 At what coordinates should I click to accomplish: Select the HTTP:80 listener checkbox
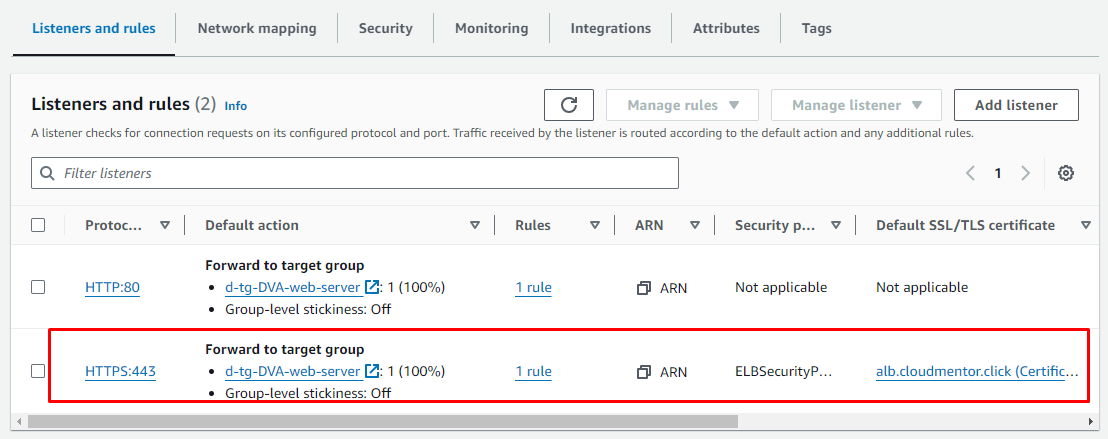pos(38,287)
